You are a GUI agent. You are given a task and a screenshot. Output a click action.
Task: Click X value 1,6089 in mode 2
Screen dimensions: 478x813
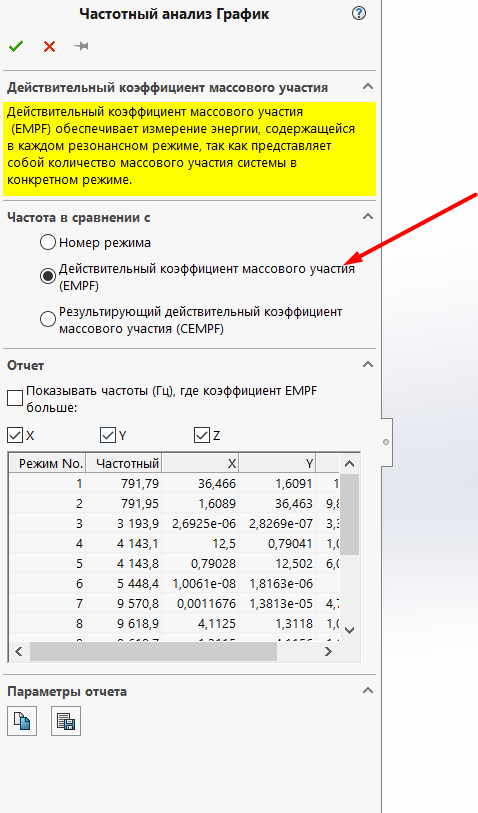pyautogui.click(x=200, y=503)
